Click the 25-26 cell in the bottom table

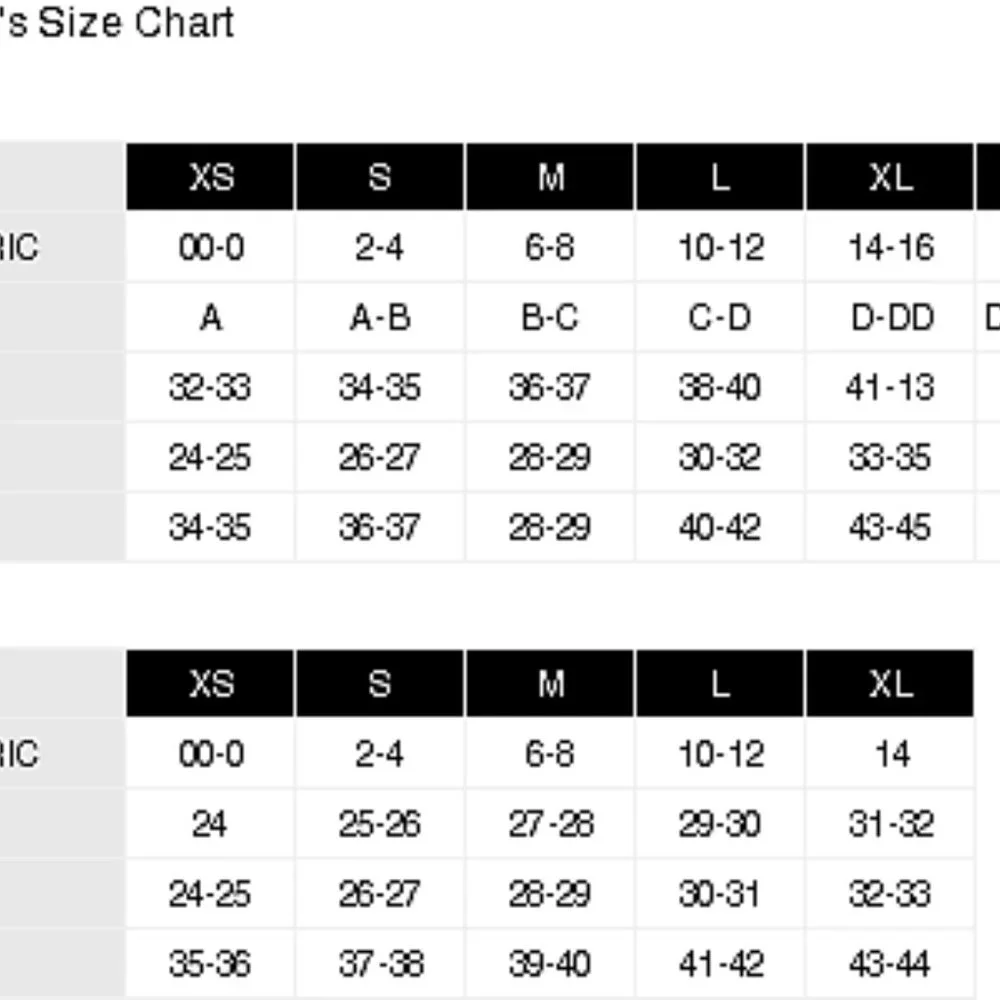point(380,824)
